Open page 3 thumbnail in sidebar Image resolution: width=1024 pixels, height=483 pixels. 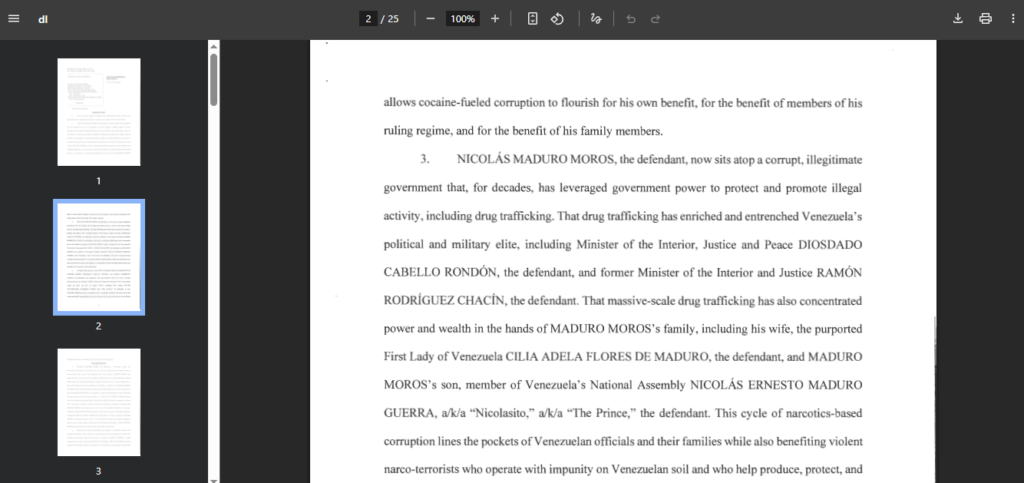(99, 402)
